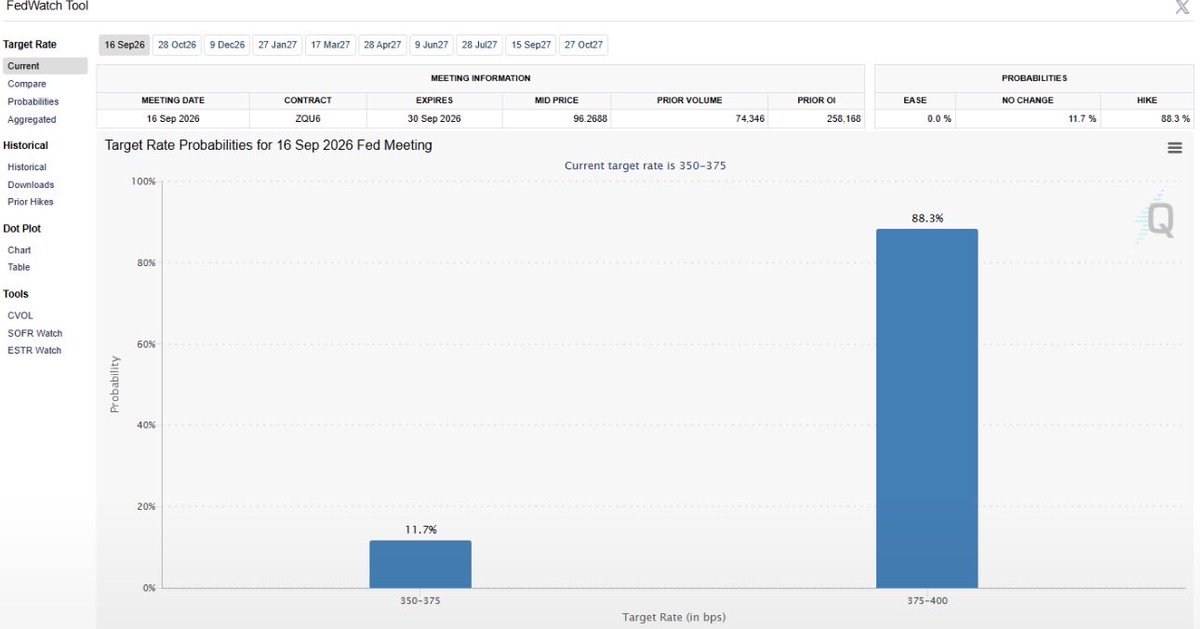The width and height of the screenshot is (1200, 629).
Task: Open the CVOL tool link
Action: click(20, 315)
